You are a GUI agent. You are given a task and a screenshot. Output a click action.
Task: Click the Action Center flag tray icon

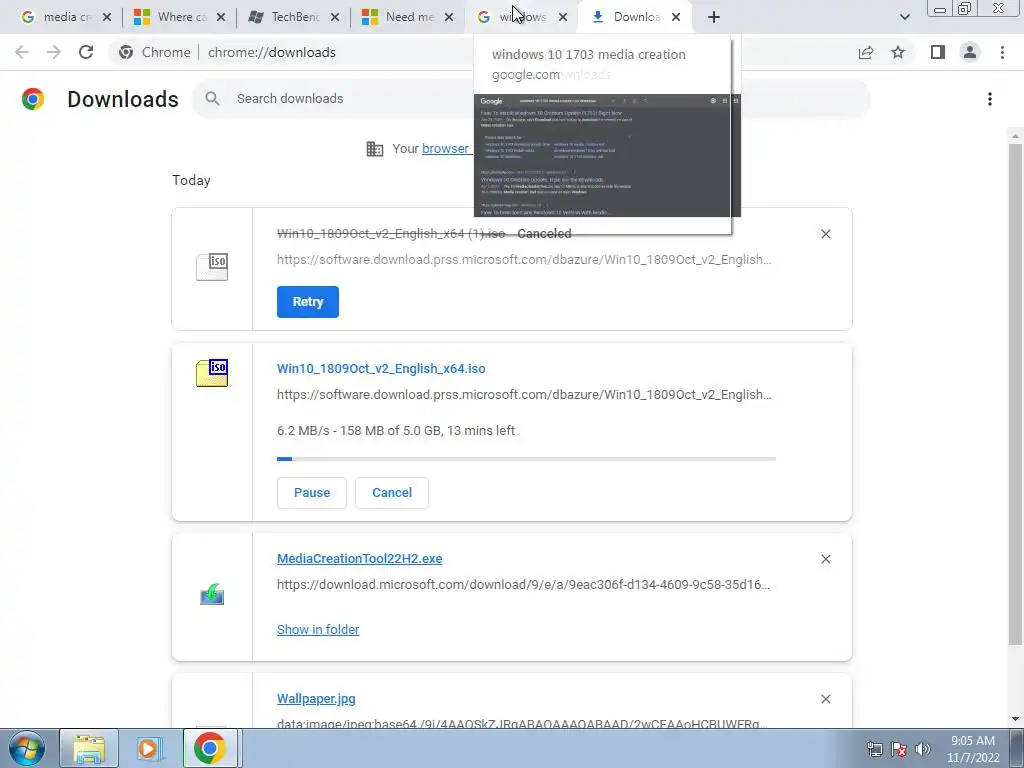pyautogui.click(x=899, y=749)
